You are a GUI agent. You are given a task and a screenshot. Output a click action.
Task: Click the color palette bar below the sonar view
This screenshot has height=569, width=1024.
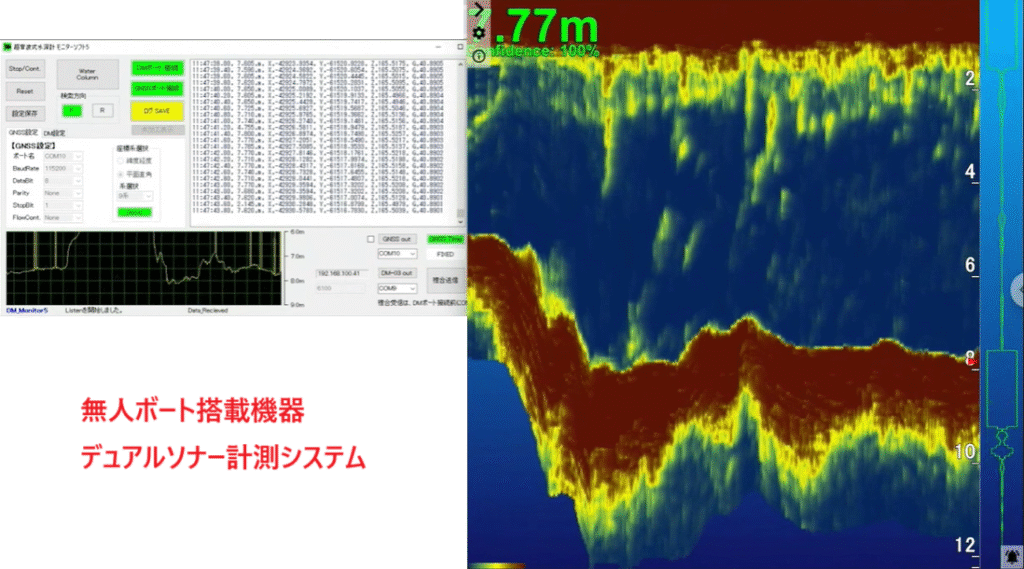497,565
